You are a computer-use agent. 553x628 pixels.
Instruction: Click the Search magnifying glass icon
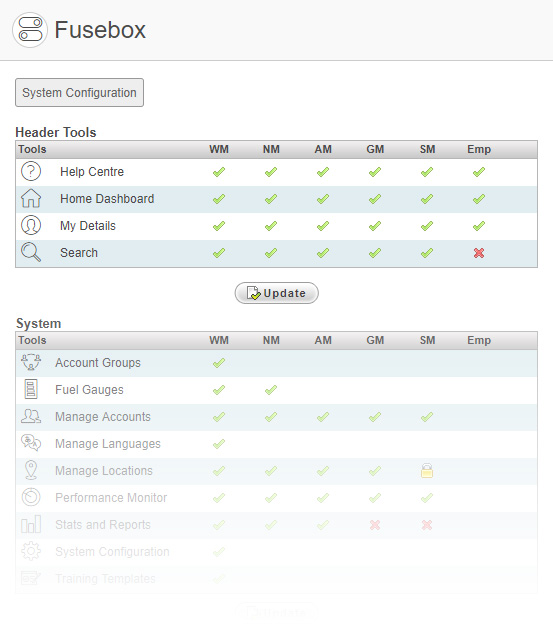31,252
